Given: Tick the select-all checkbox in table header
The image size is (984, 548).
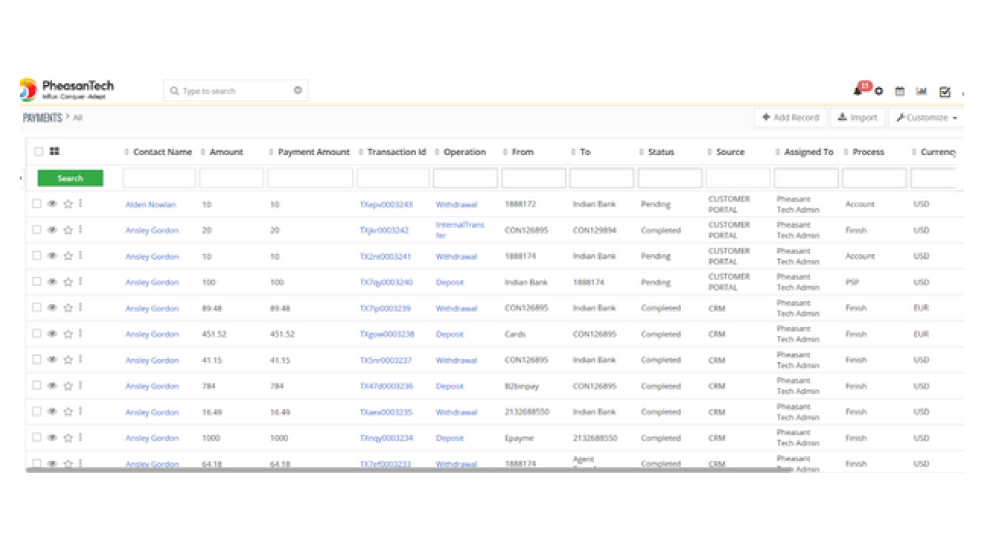Looking at the screenshot, I should [x=38, y=152].
